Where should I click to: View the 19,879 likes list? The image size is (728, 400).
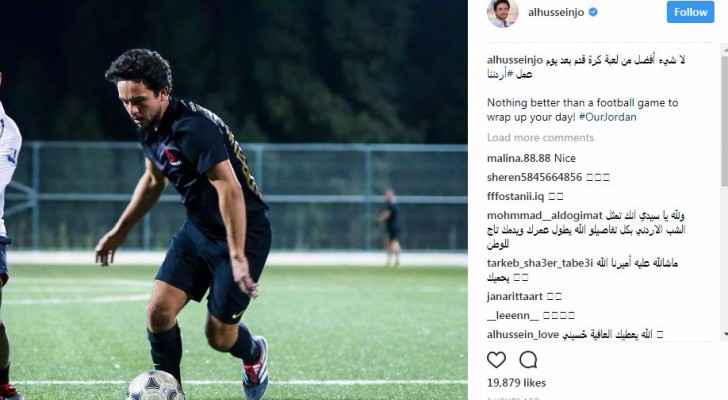coord(516,383)
